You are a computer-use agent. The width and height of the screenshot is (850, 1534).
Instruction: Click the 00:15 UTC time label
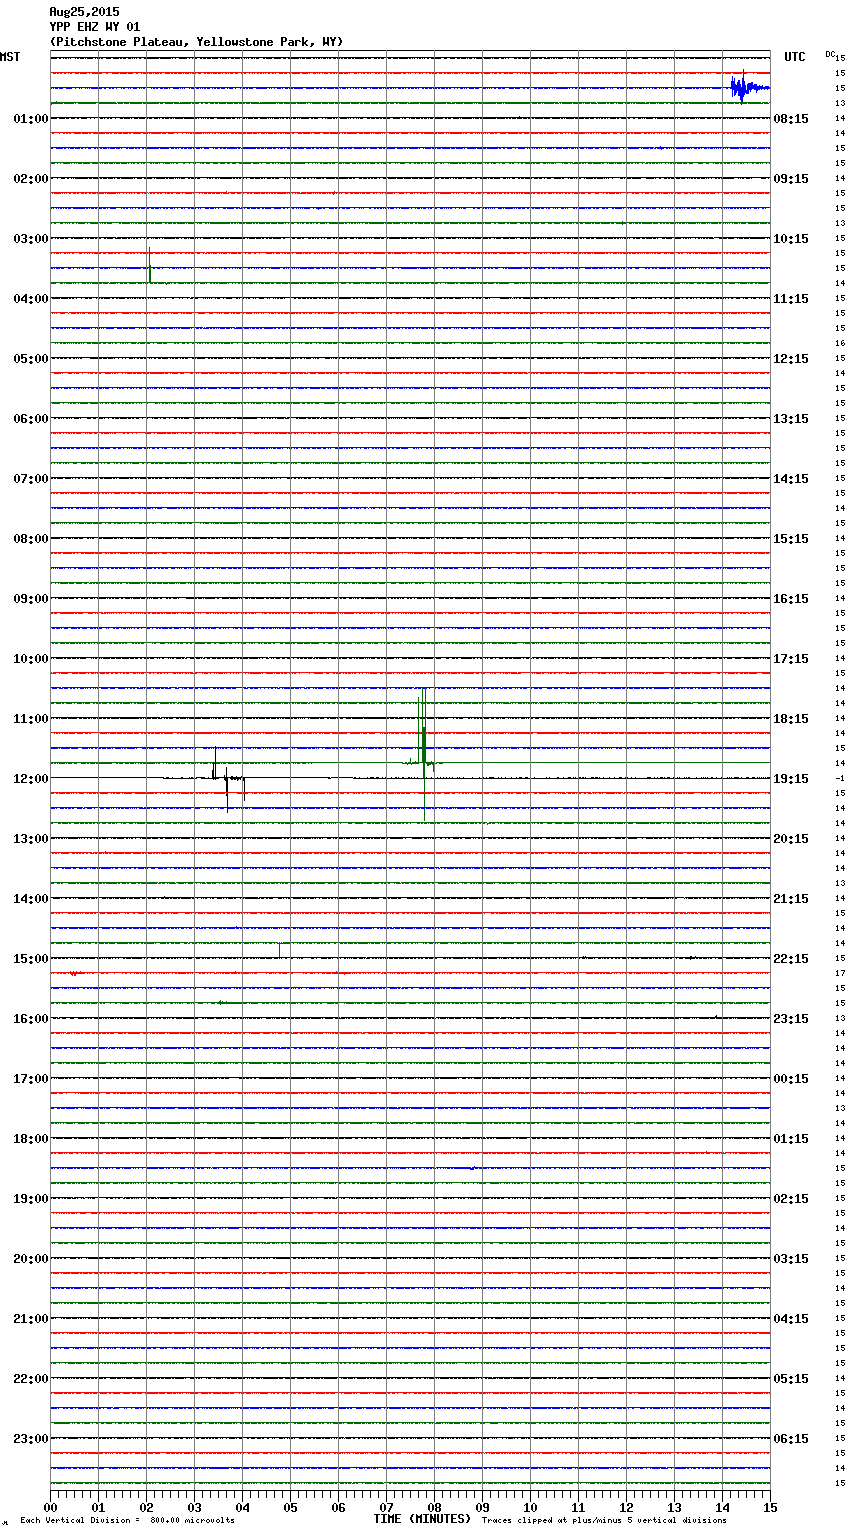(x=791, y=1079)
